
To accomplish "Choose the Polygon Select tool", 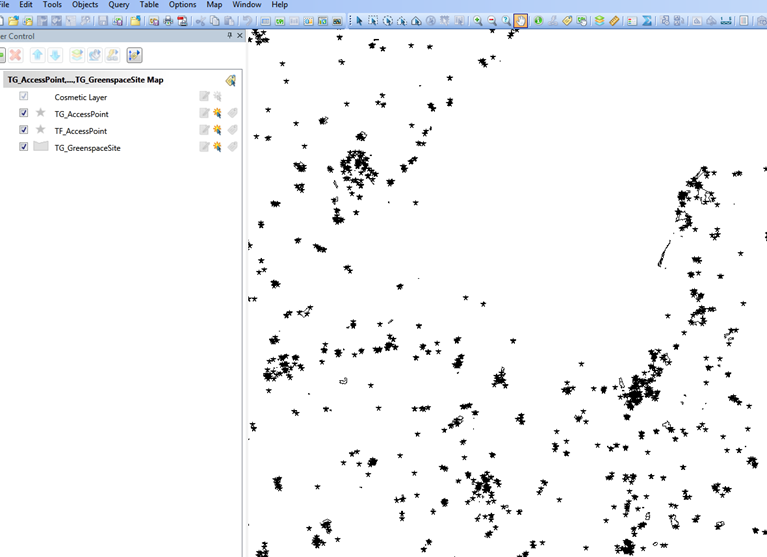I will [x=402, y=21].
